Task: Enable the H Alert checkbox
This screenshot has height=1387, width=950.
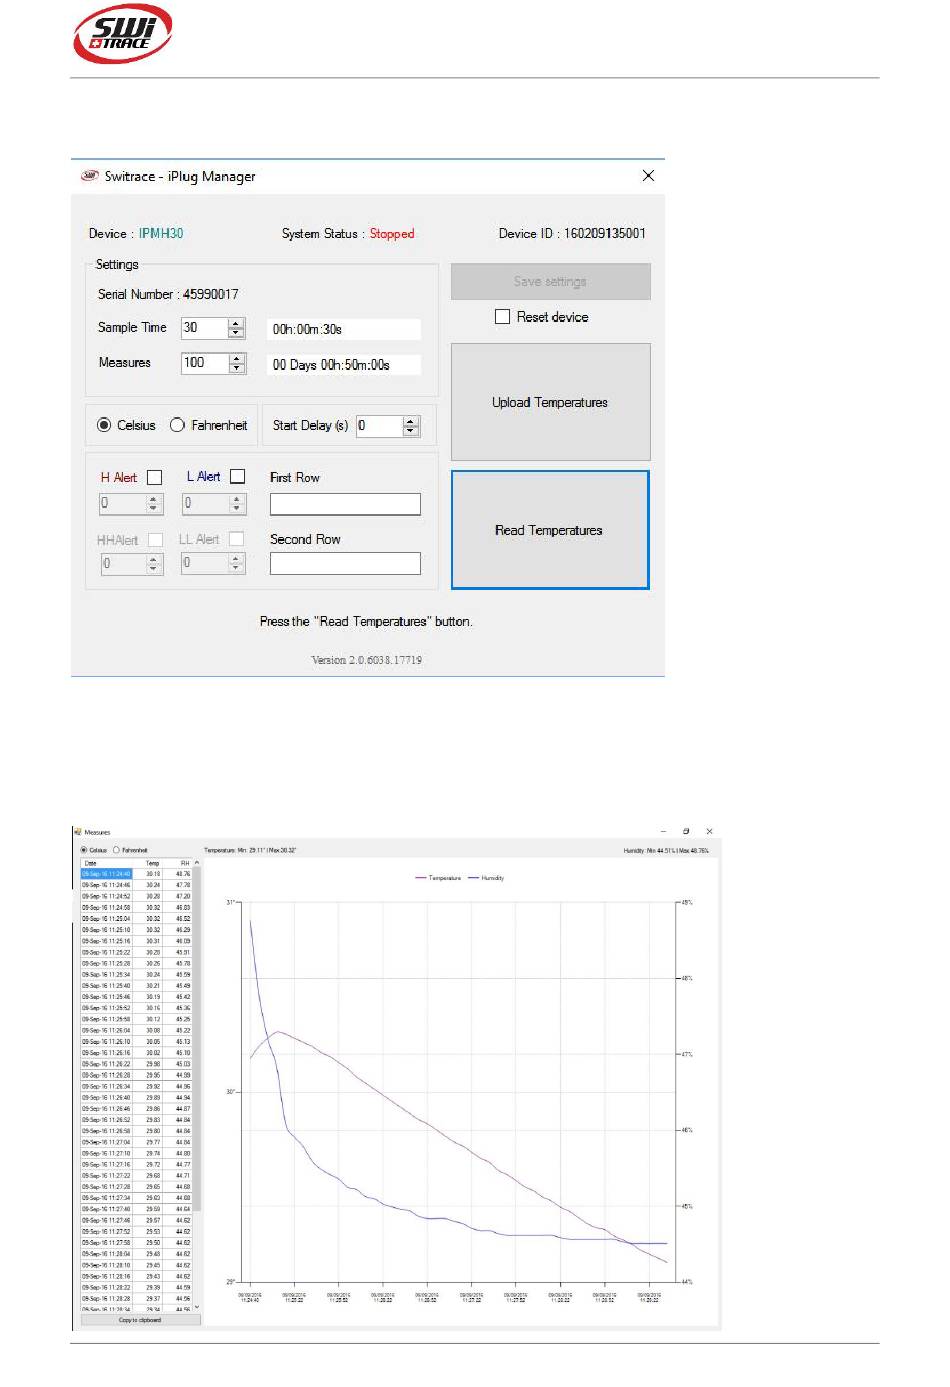Action: pyautogui.click(x=154, y=477)
